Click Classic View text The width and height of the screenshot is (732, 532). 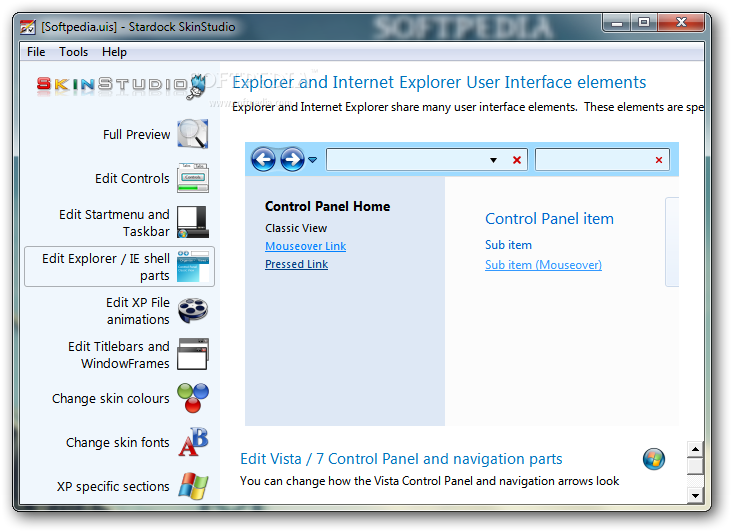click(x=296, y=228)
